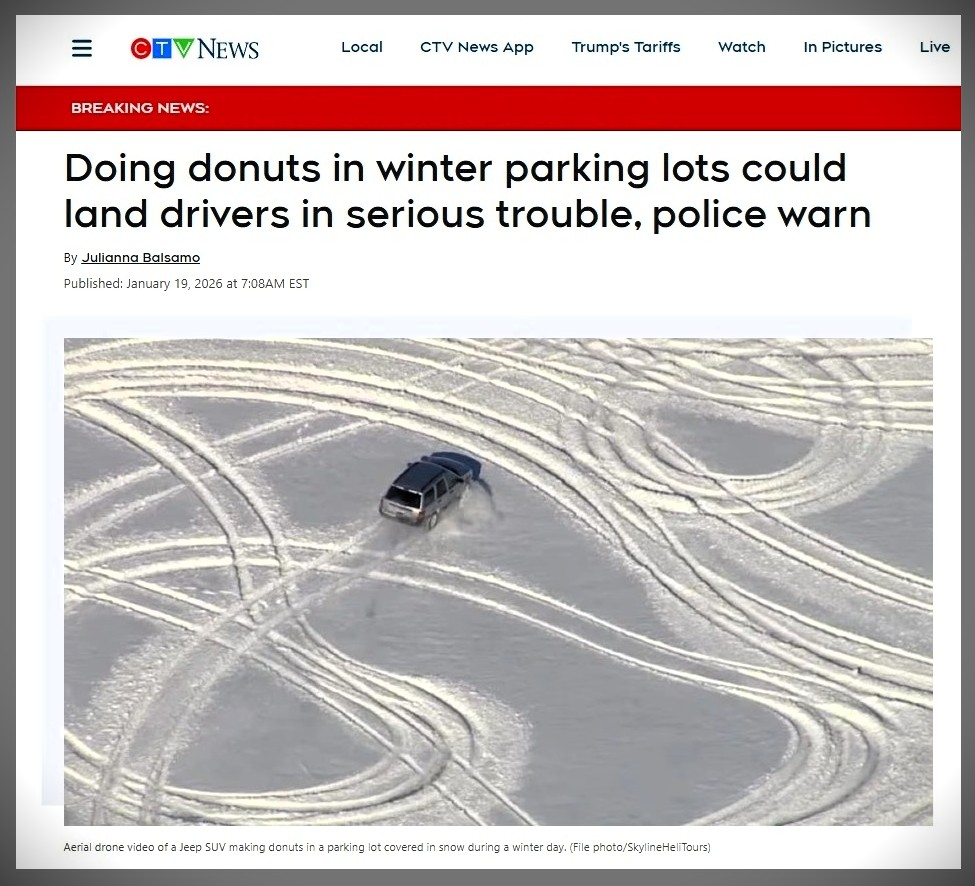
Task: Open the aerial snowy parking lot photo
Action: pyautogui.click(x=498, y=581)
